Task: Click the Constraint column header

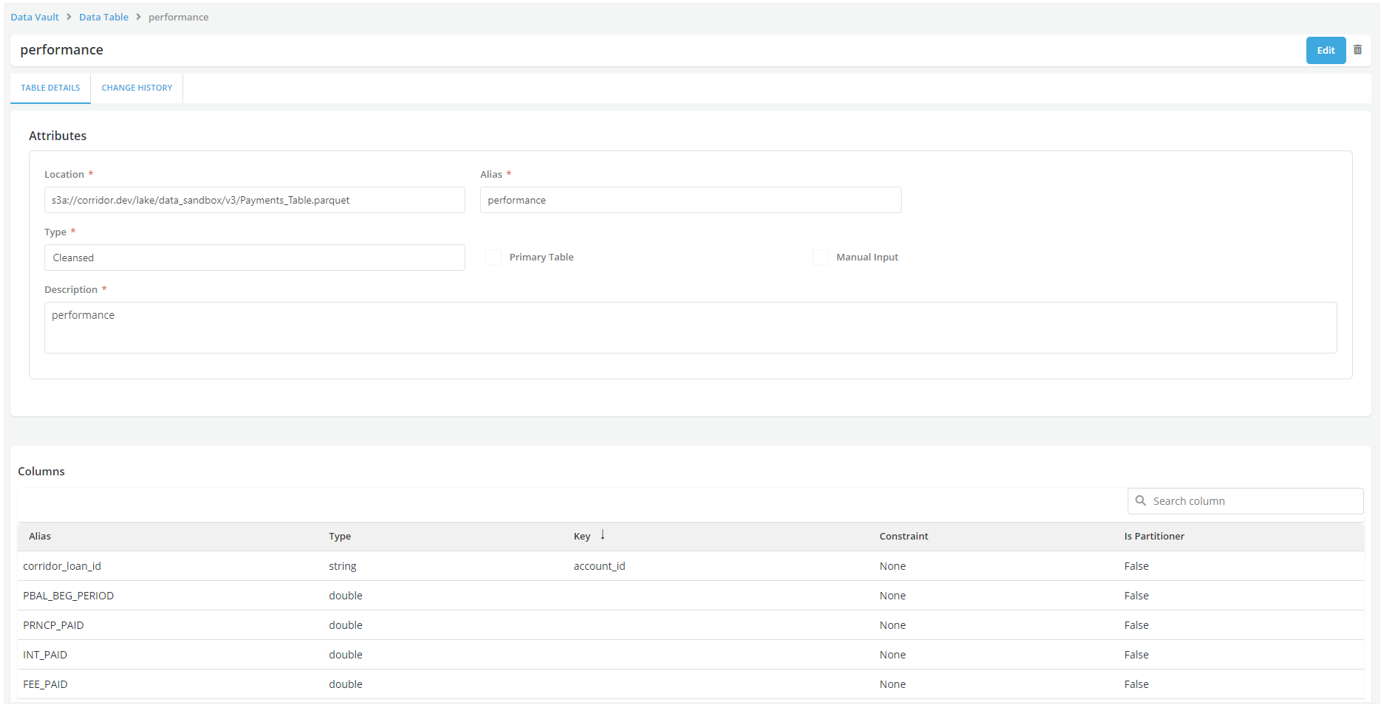Action: [x=903, y=536]
